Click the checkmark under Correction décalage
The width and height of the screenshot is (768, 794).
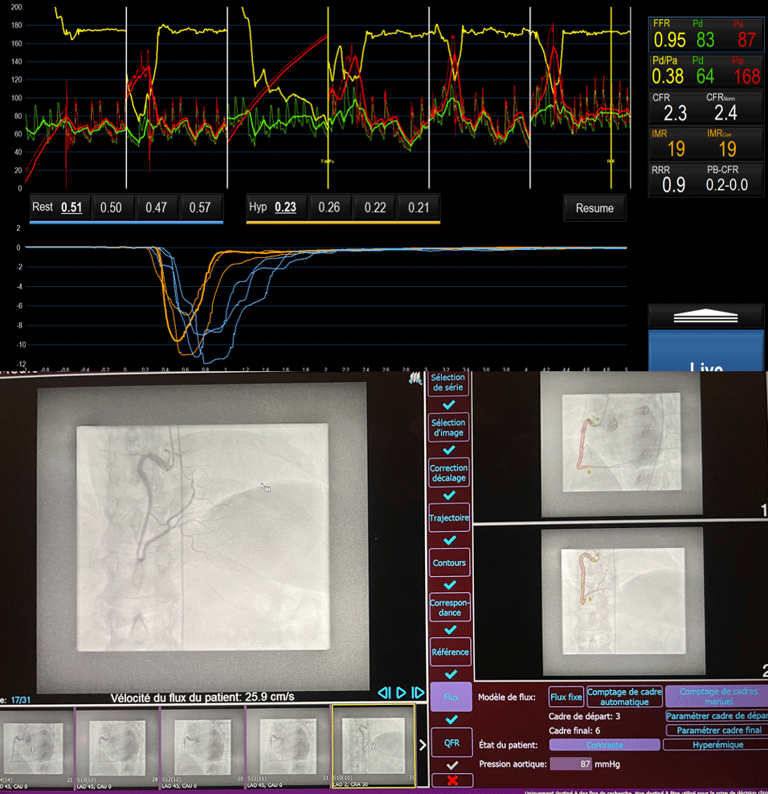[x=449, y=495]
